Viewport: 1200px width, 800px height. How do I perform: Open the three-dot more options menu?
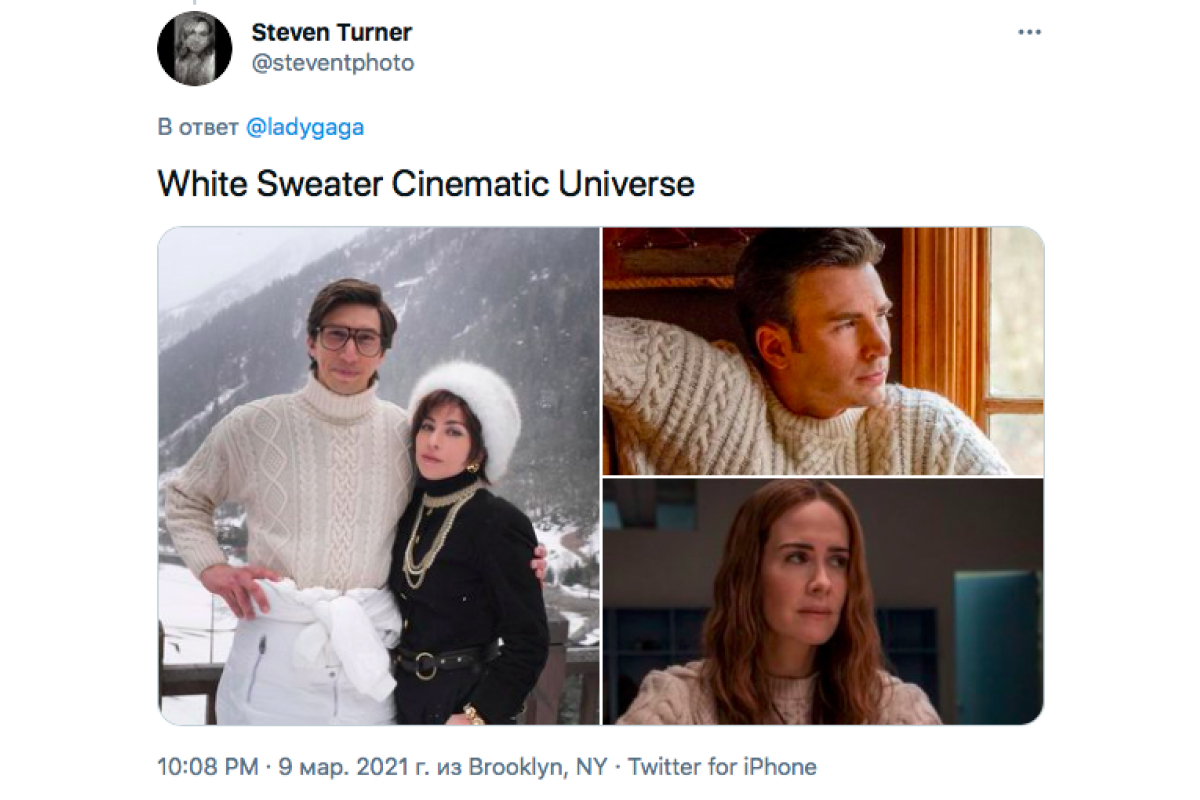pyautogui.click(x=1029, y=33)
